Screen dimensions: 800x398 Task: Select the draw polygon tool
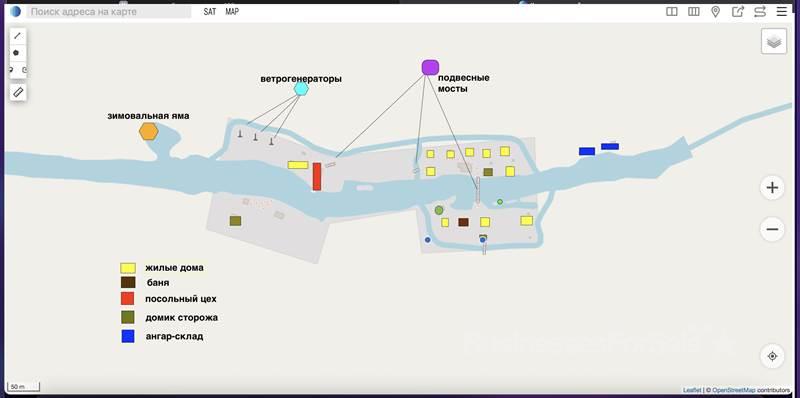click(x=16, y=53)
